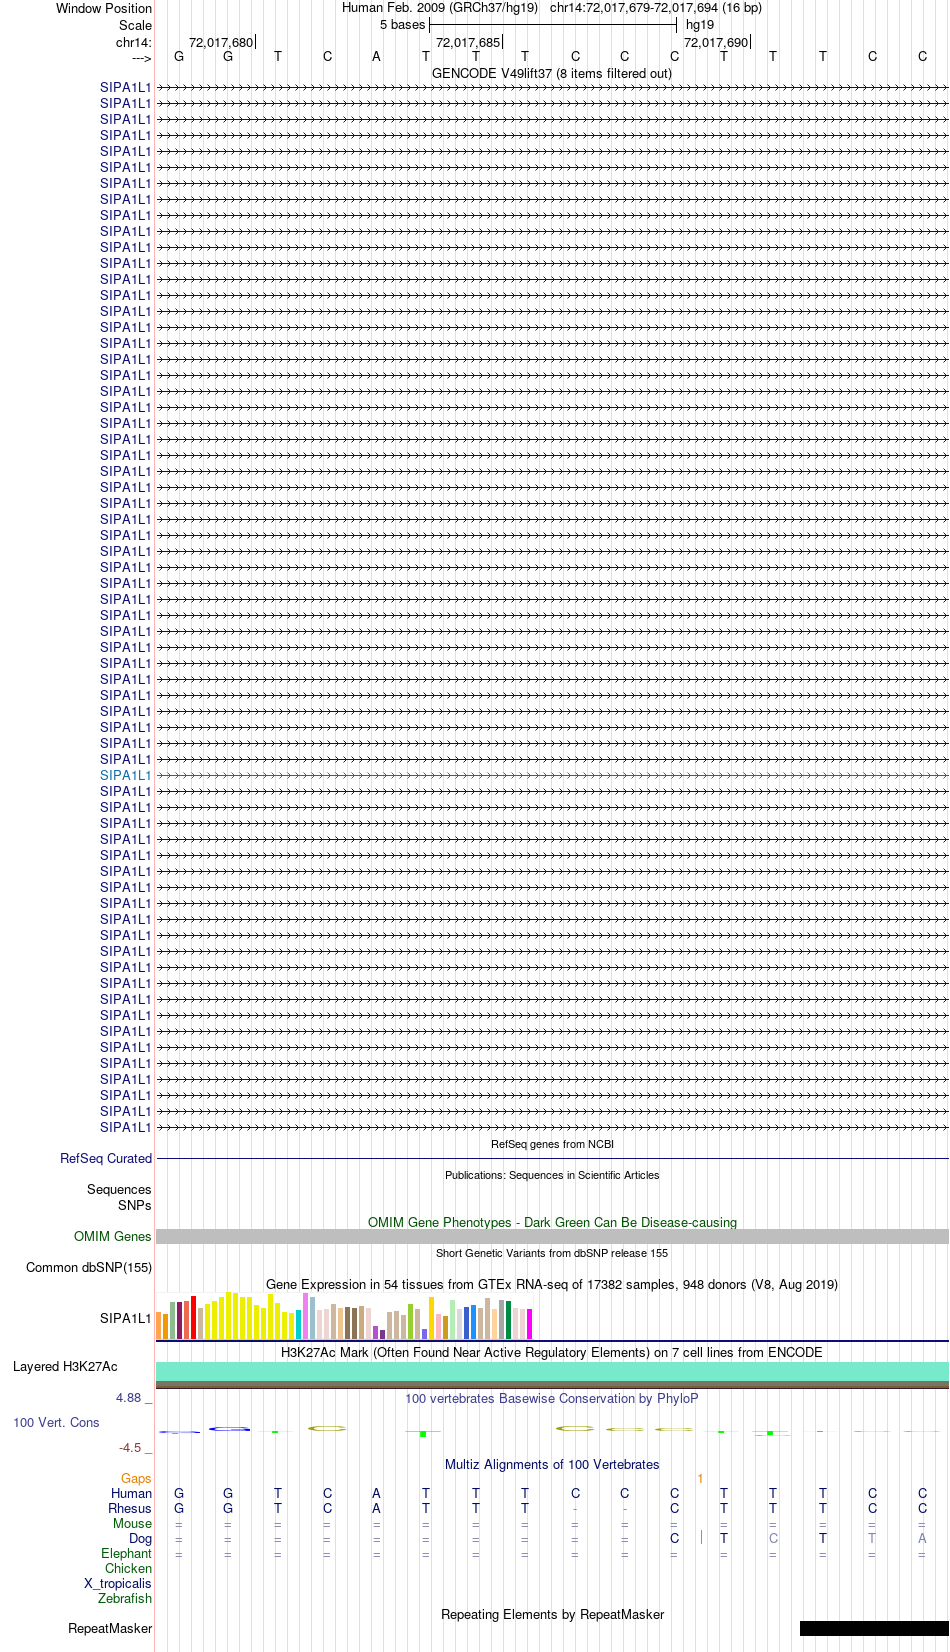Open the GTEx Gene Expression track title
The image size is (950, 1652).
coord(552,1284)
